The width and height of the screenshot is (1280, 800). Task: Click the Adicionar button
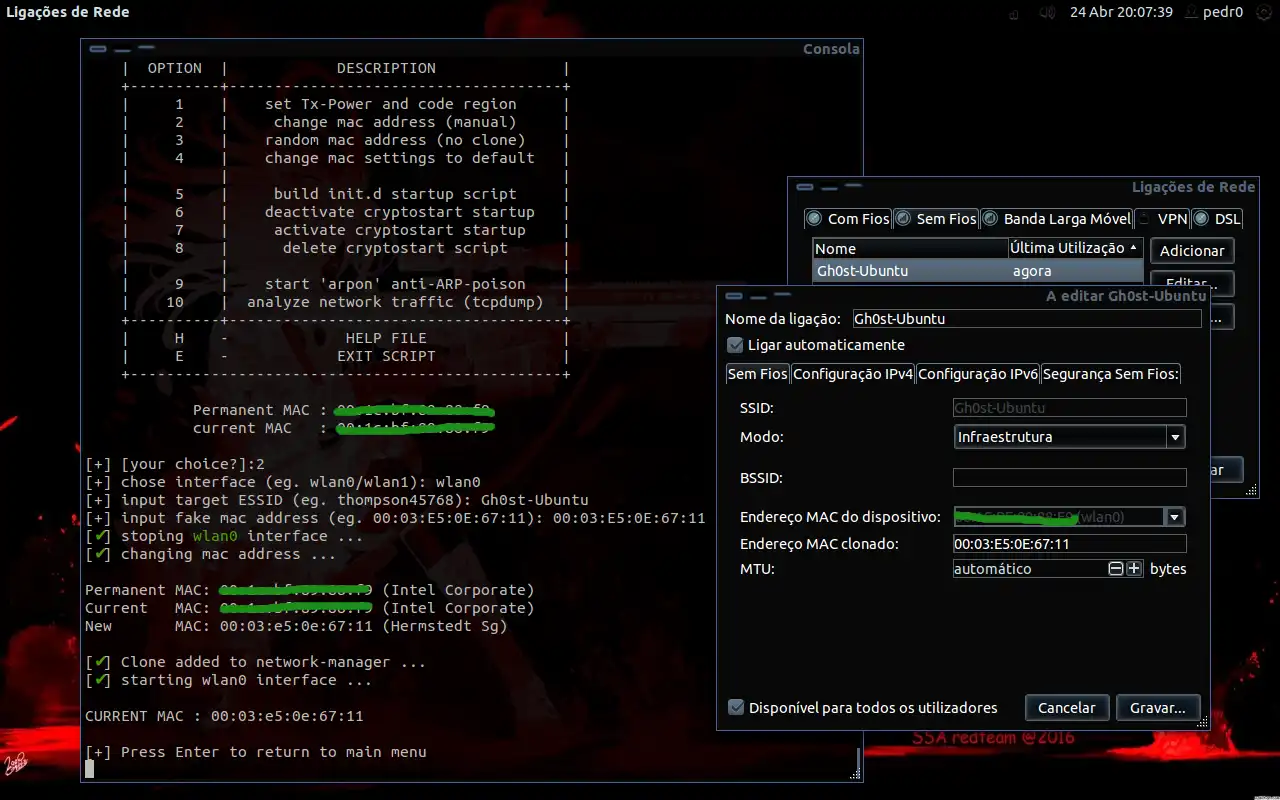(1192, 251)
